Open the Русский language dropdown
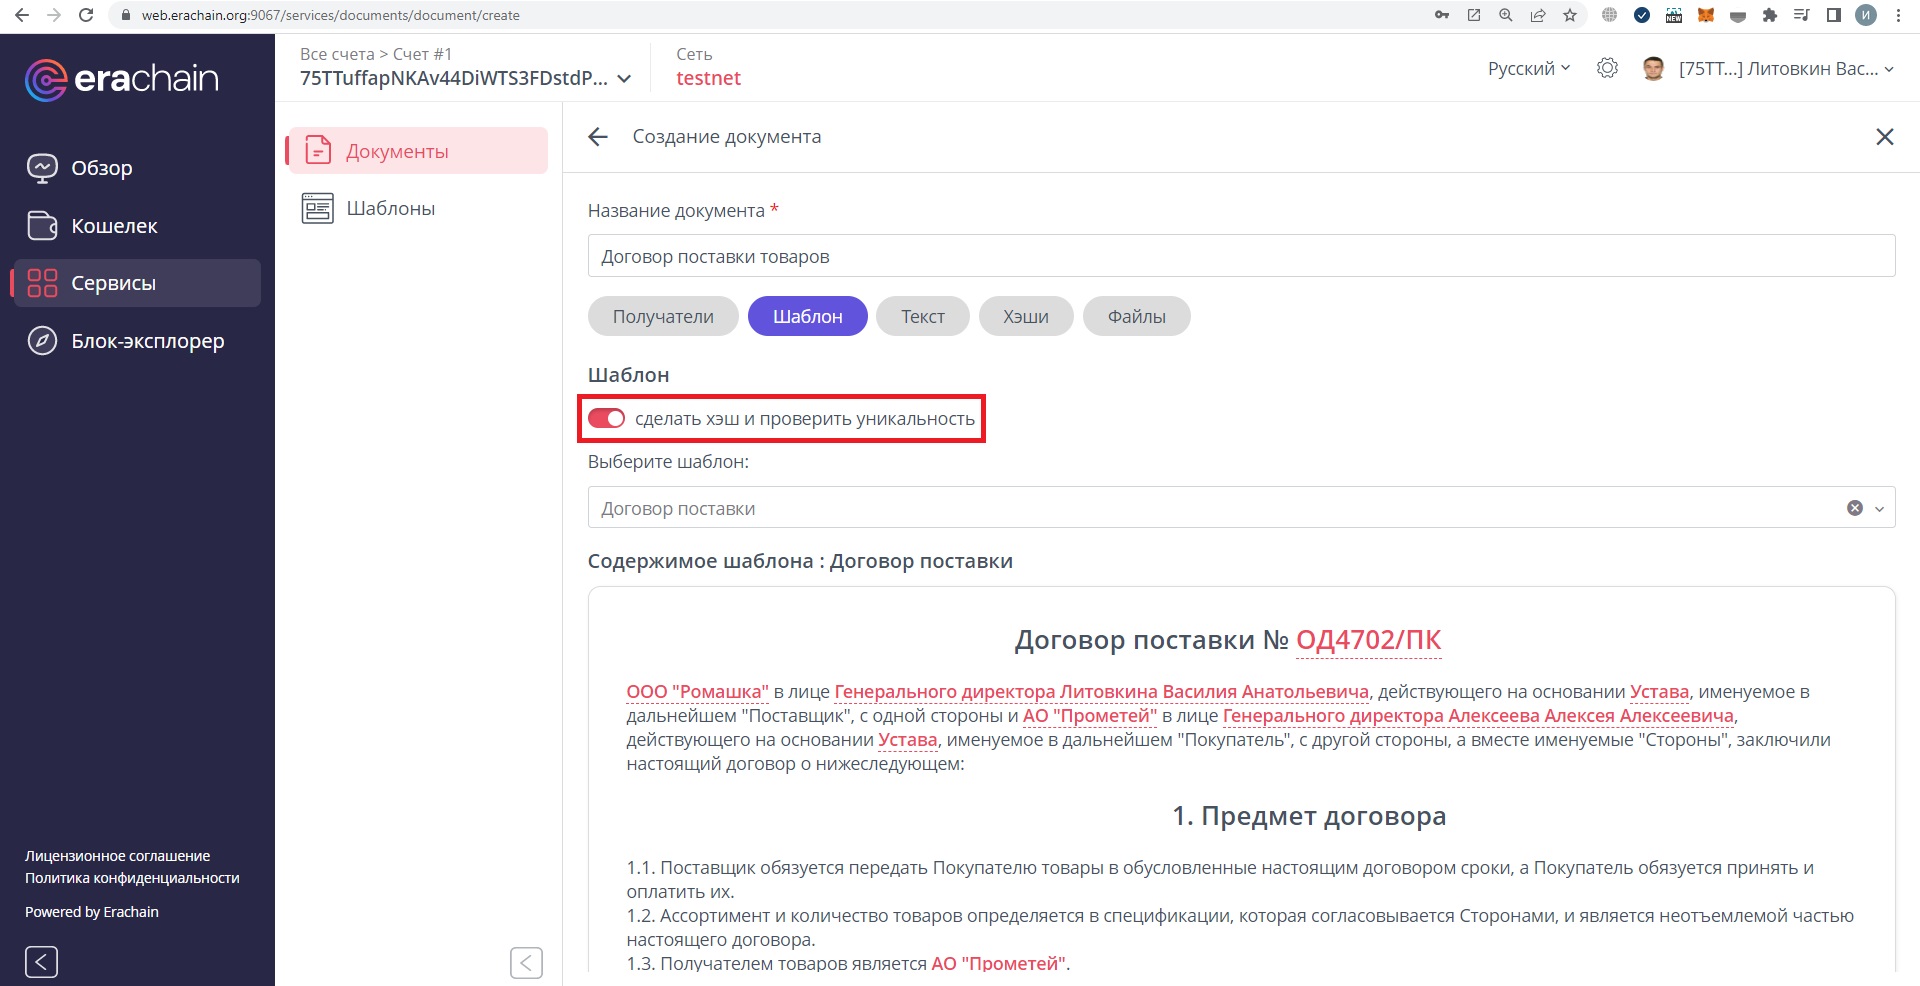Viewport: 1920px width, 986px height. pos(1527,67)
